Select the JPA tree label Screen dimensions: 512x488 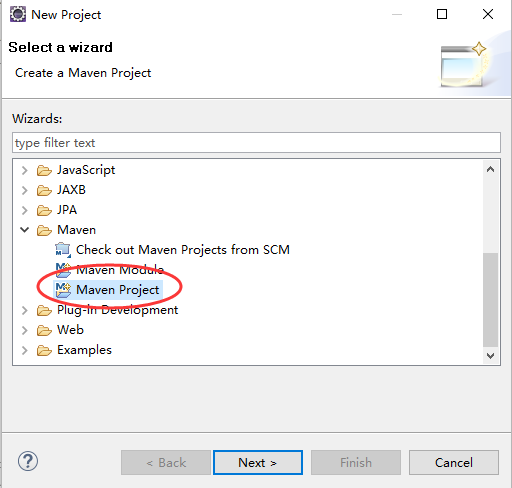67,210
